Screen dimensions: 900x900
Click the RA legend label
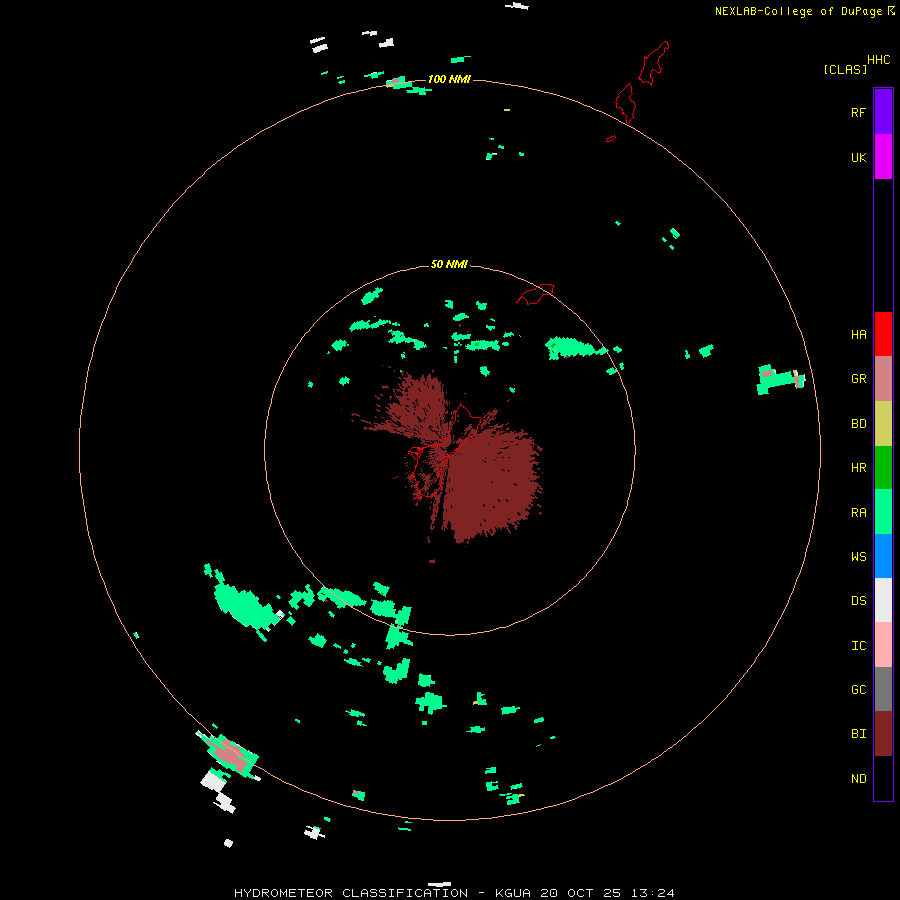pyautogui.click(x=858, y=513)
